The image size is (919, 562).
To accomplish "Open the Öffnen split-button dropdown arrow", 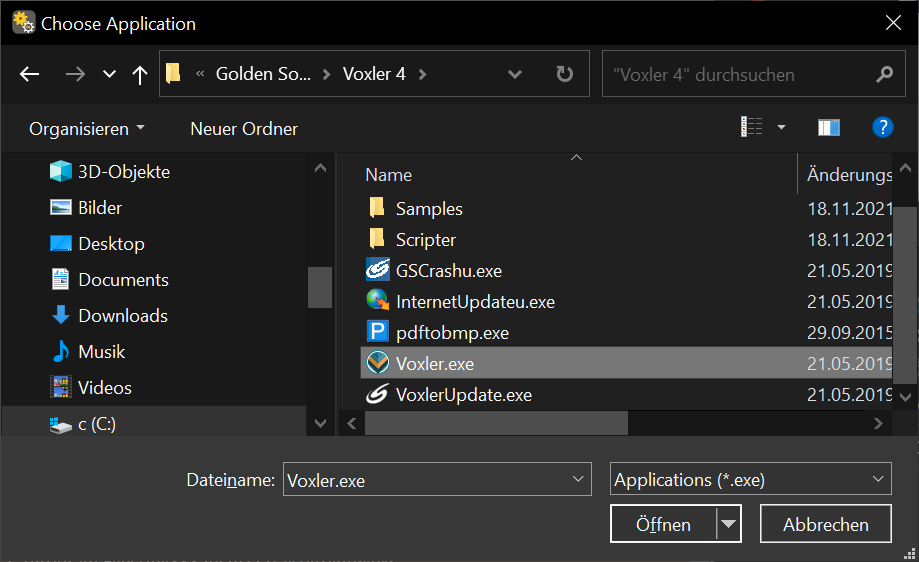I will [x=729, y=523].
